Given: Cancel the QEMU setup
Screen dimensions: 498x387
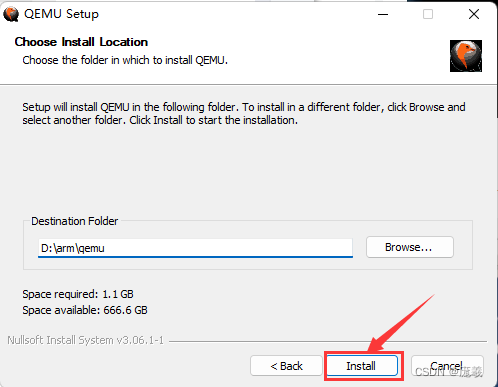Looking at the screenshot, I should [x=447, y=366].
